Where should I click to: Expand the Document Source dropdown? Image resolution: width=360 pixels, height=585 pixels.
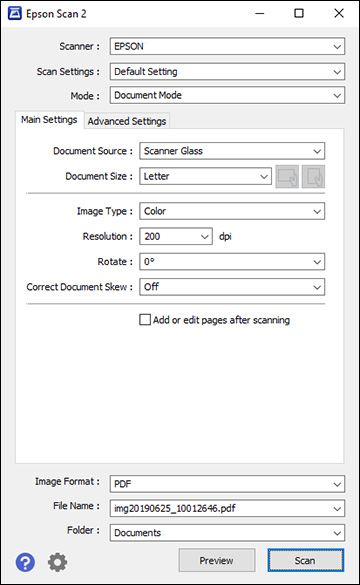(232, 151)
